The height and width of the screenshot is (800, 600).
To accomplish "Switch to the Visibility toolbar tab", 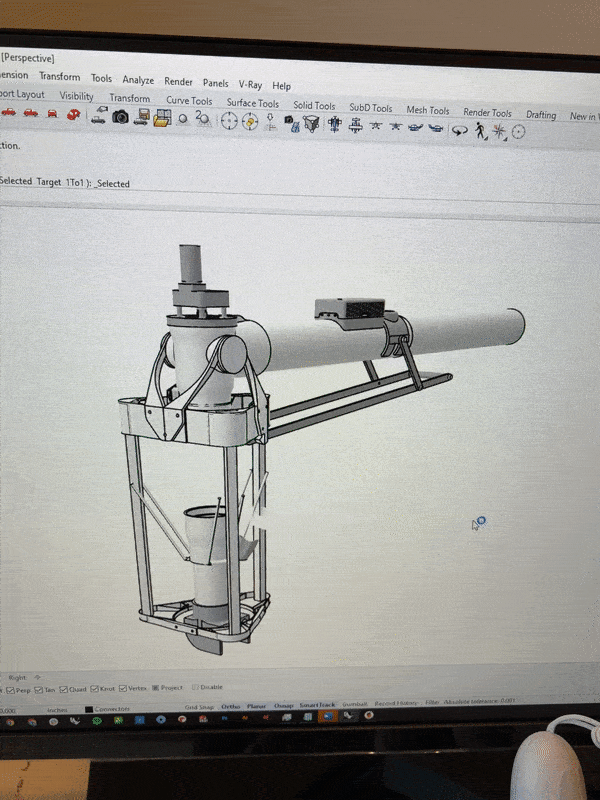I will point(76,96).
